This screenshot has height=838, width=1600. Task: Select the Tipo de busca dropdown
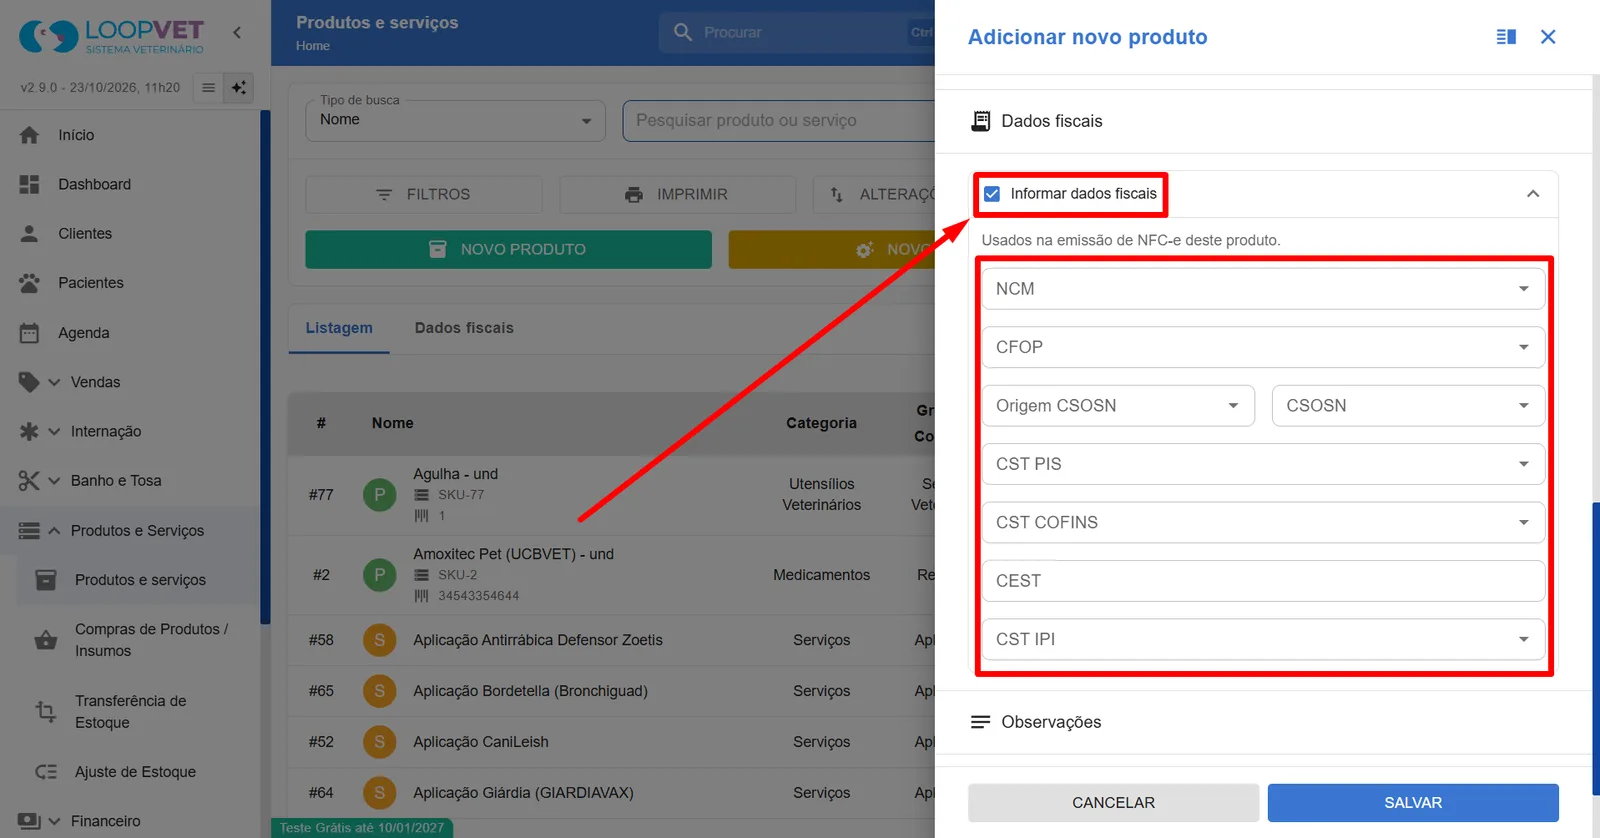455,121
